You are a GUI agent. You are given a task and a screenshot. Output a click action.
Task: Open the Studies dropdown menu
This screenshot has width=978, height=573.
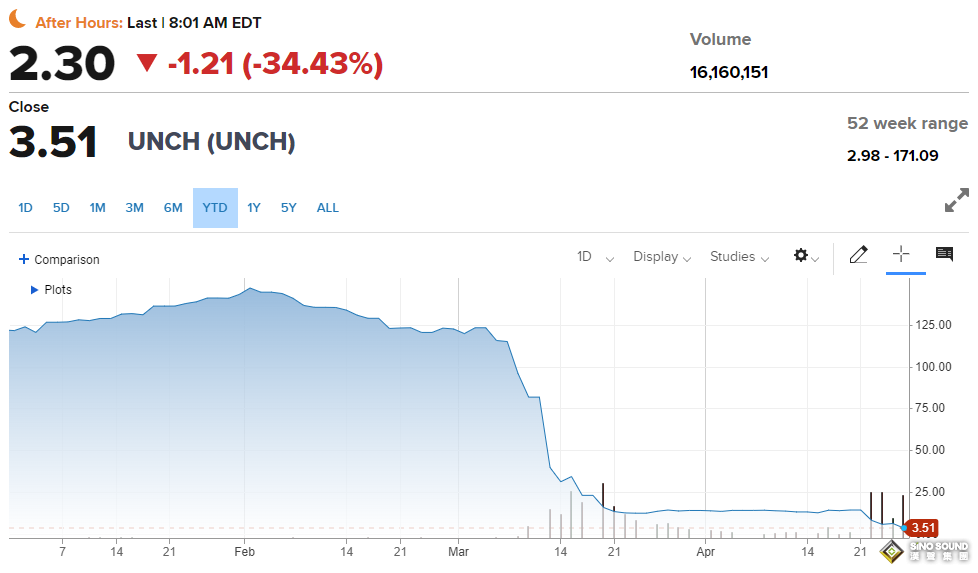(739, 257)
